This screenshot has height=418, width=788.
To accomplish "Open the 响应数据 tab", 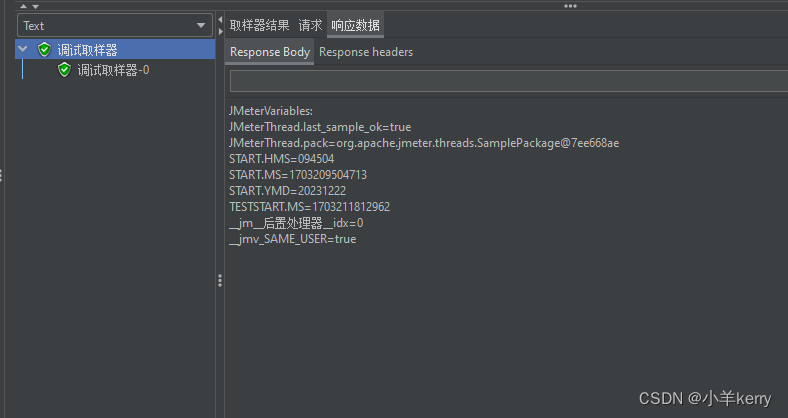I will (x=355, y=25).
